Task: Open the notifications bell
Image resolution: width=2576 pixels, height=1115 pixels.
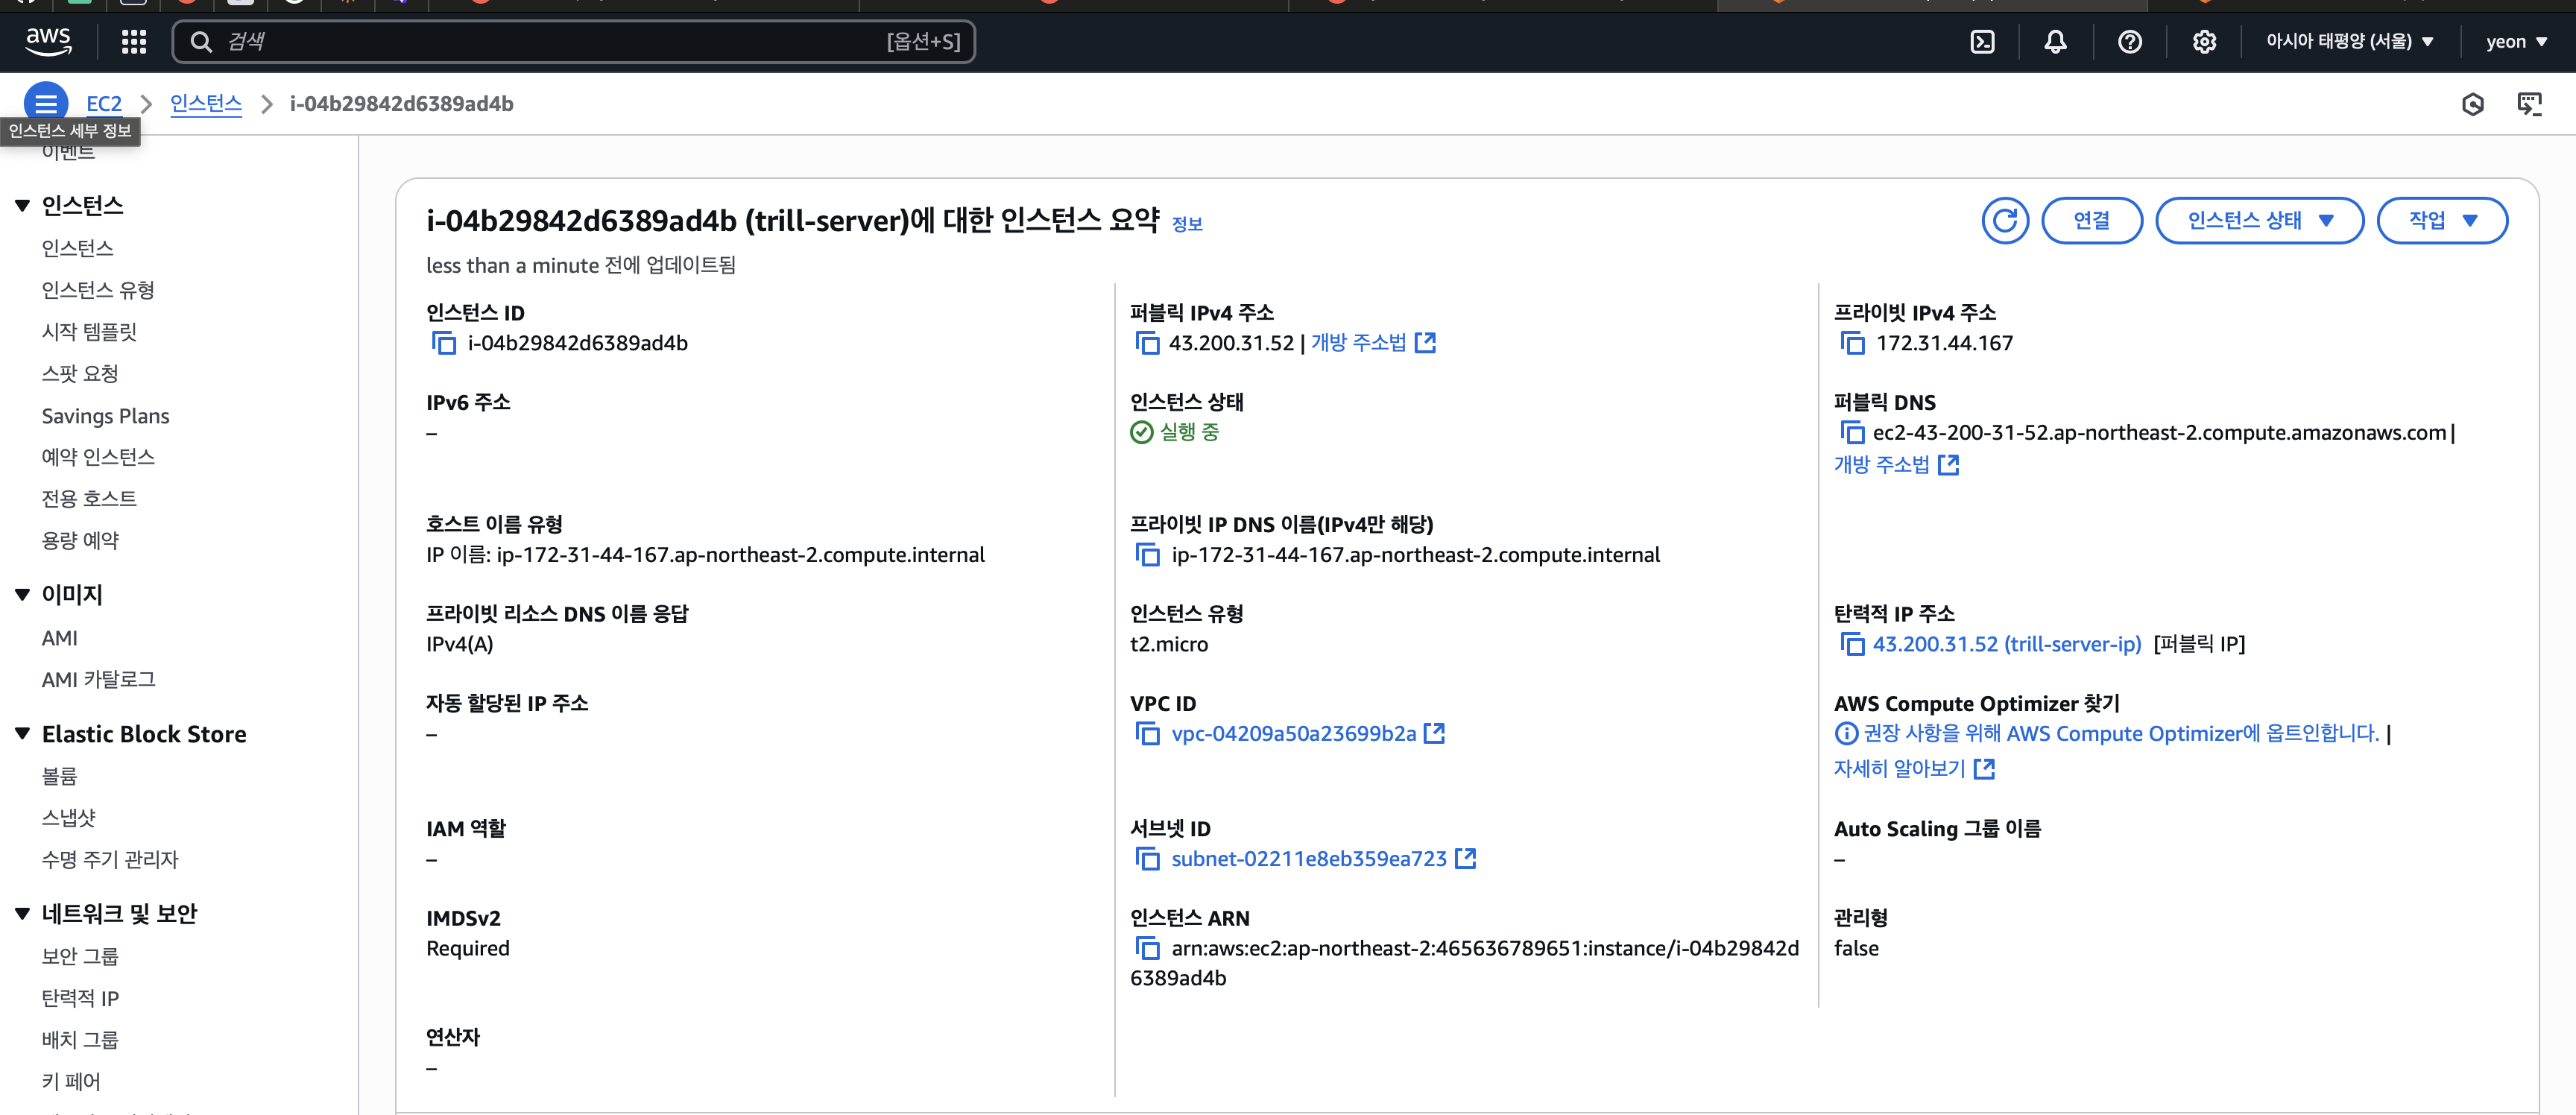Action: (x=2055, y=42)
